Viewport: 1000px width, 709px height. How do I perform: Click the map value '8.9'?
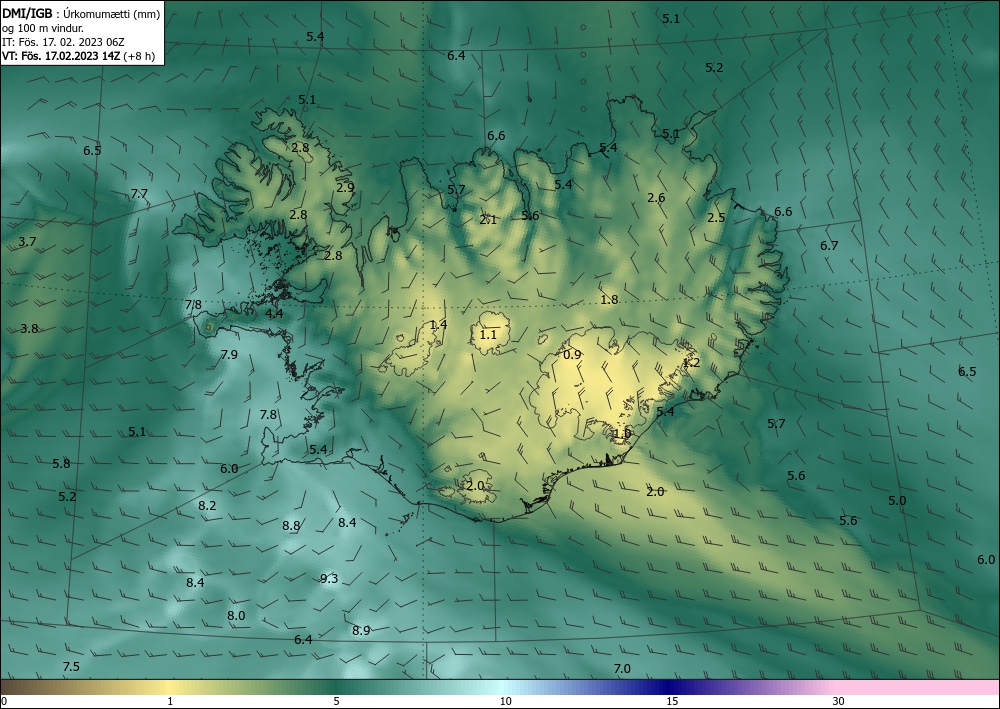[x=361, y=631]
